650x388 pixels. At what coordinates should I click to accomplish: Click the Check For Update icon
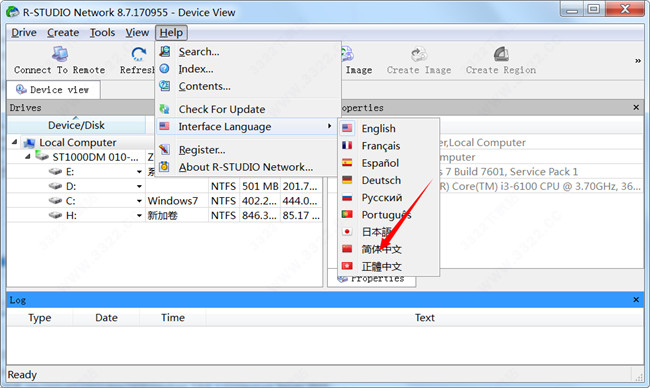(x=165, y=109)
